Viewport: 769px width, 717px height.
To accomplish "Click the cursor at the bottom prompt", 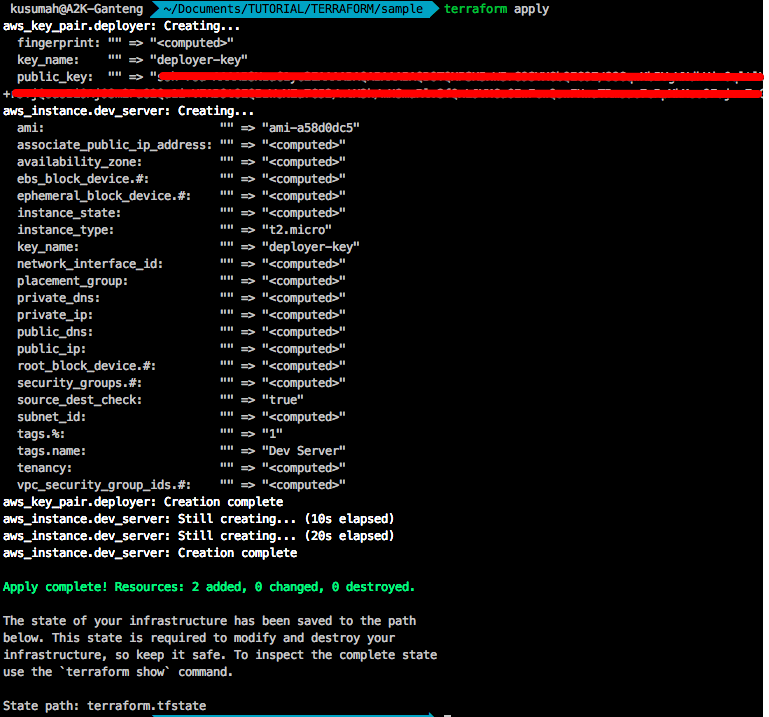I will coord(449,714).
